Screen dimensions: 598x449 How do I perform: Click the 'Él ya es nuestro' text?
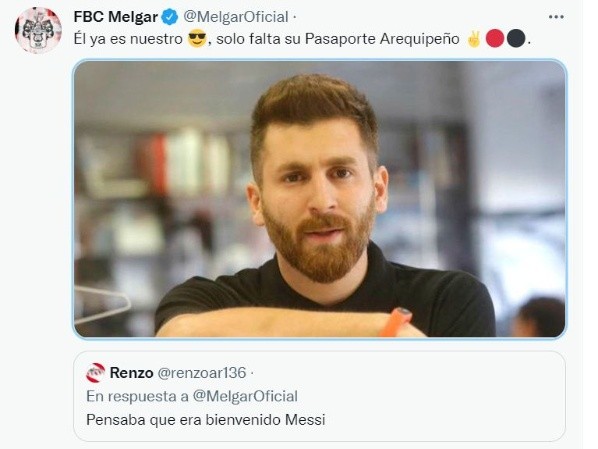[x=128, y=39]
